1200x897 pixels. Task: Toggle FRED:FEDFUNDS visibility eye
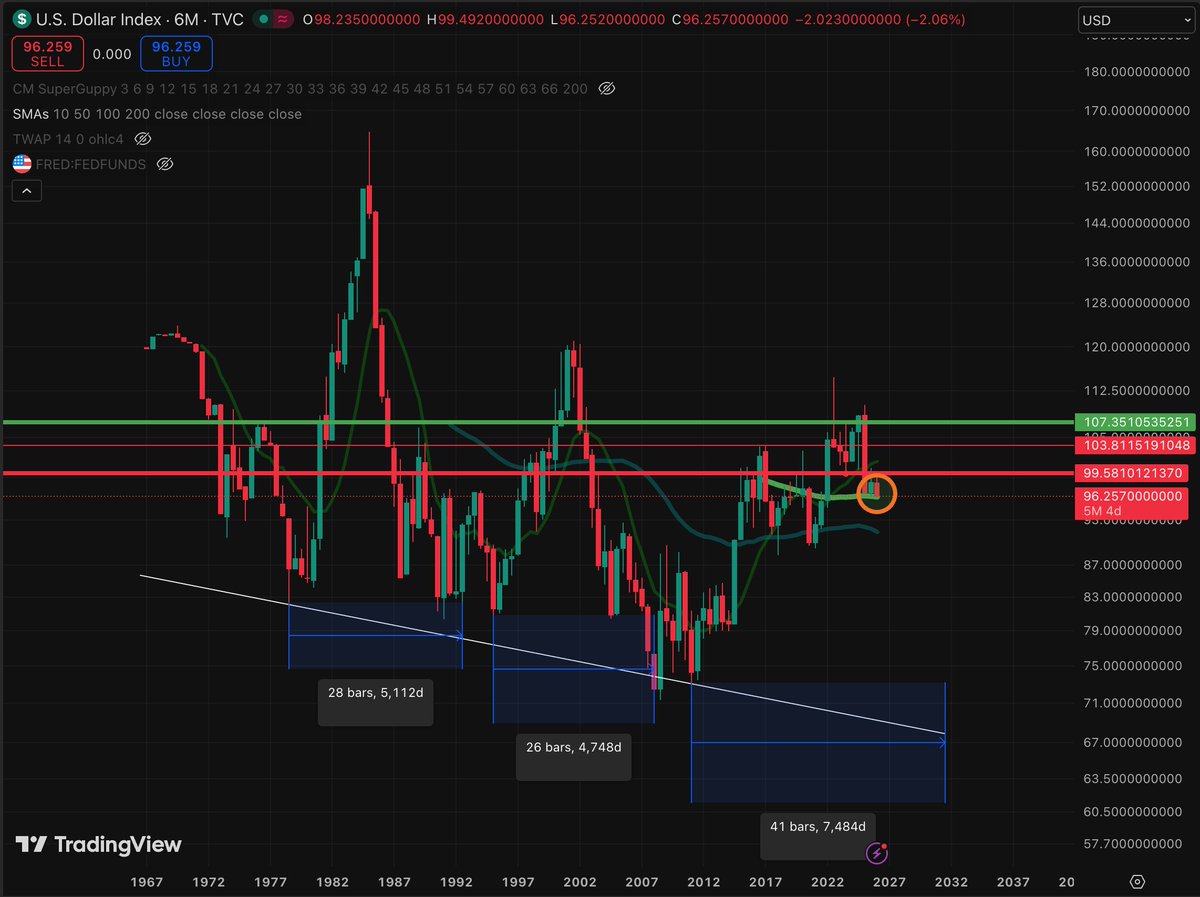point(166,163)
